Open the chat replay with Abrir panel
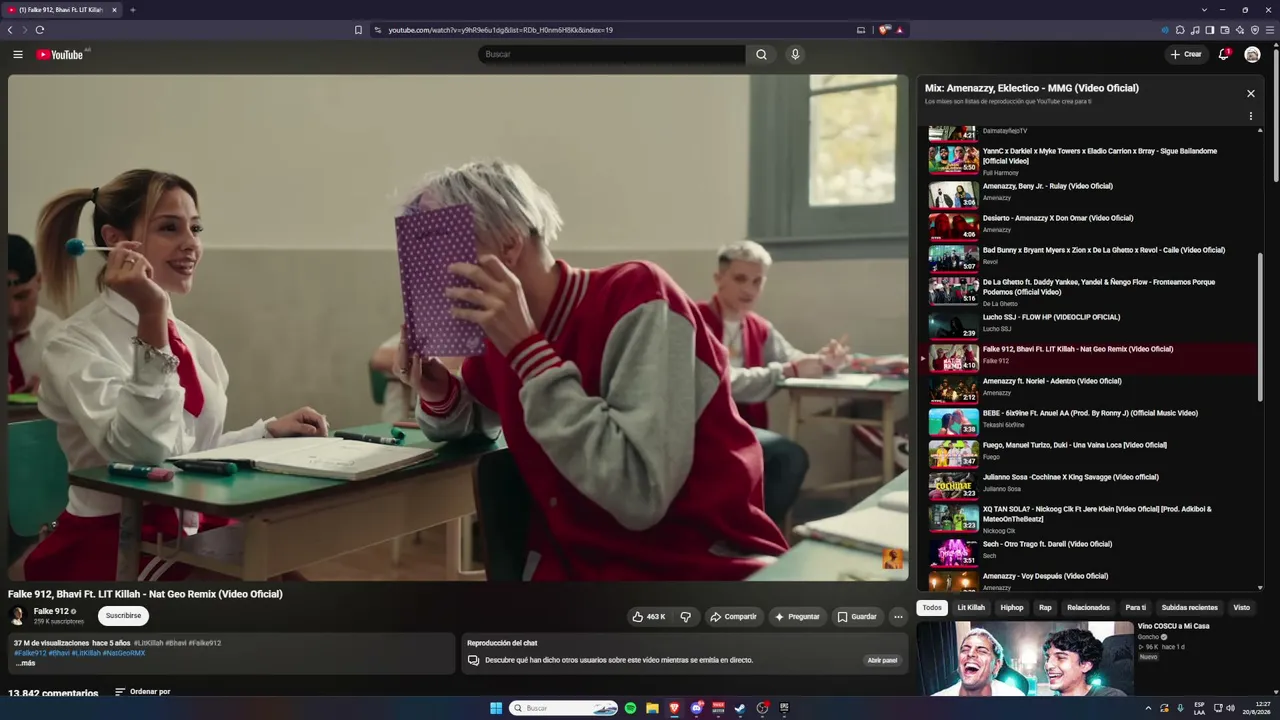Viewport: 1280px width, 720px height. (x=882, y=660)
